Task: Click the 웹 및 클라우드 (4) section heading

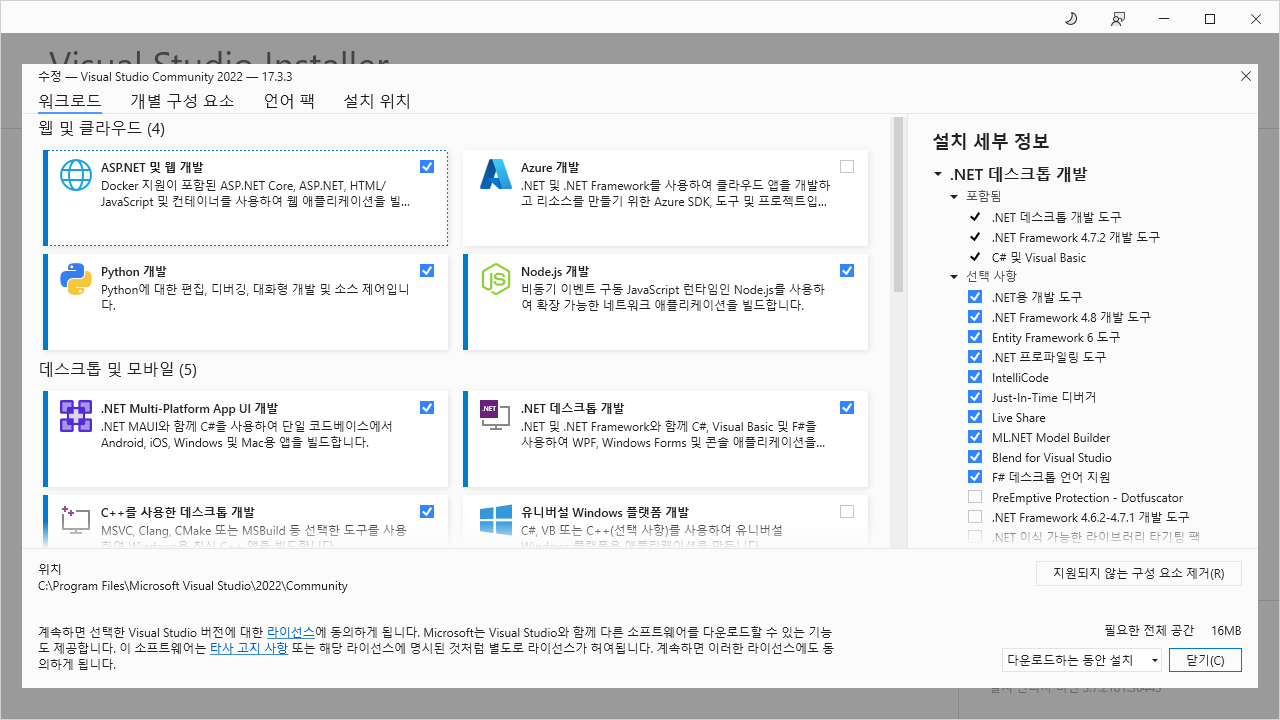Action: click(102, 128)
